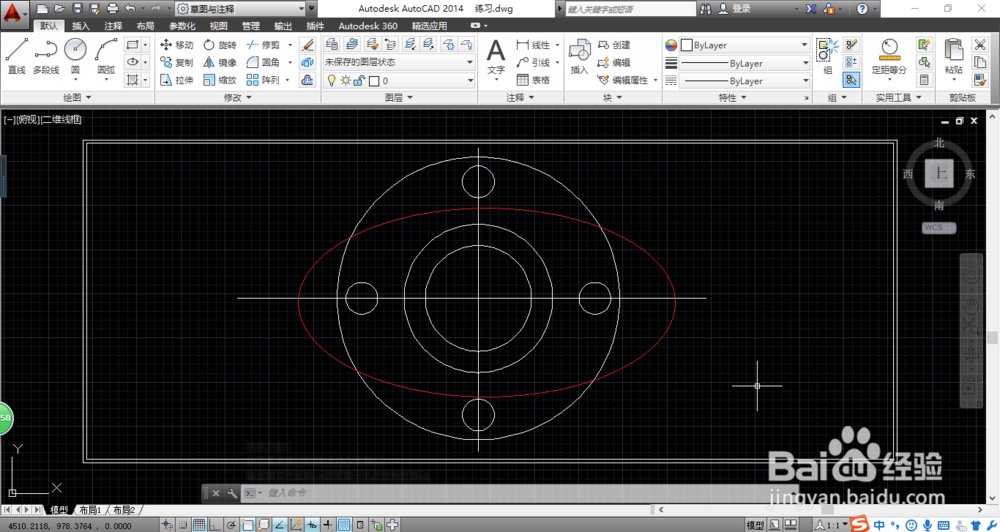Screen dimensions: 1000x532
Task: Click the 修剪 (Trim) tool
Action: point(263,45)
